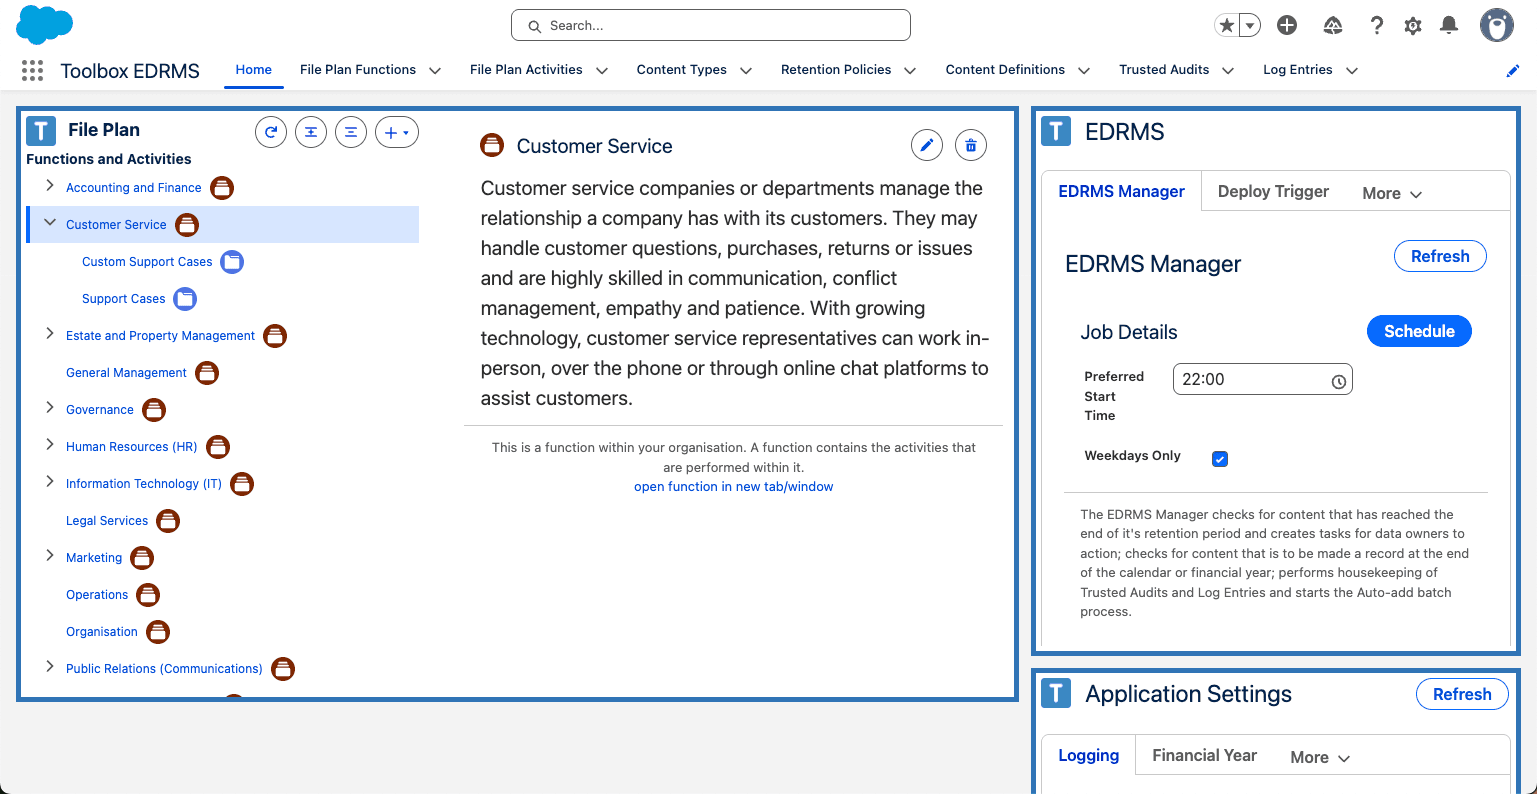Open the File Plan Functions tab
Viewport: 1537px width, 794px height.
(x=358, y=70)
